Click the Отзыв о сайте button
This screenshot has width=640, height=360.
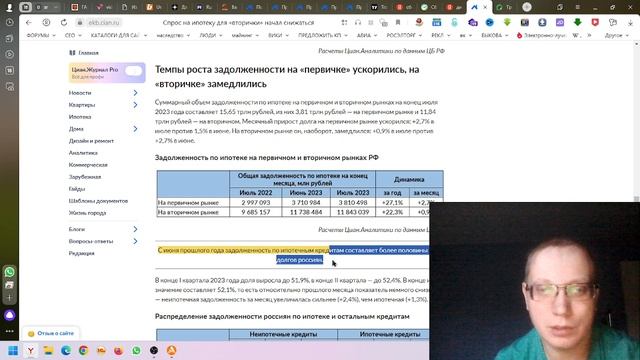point(51,333)
